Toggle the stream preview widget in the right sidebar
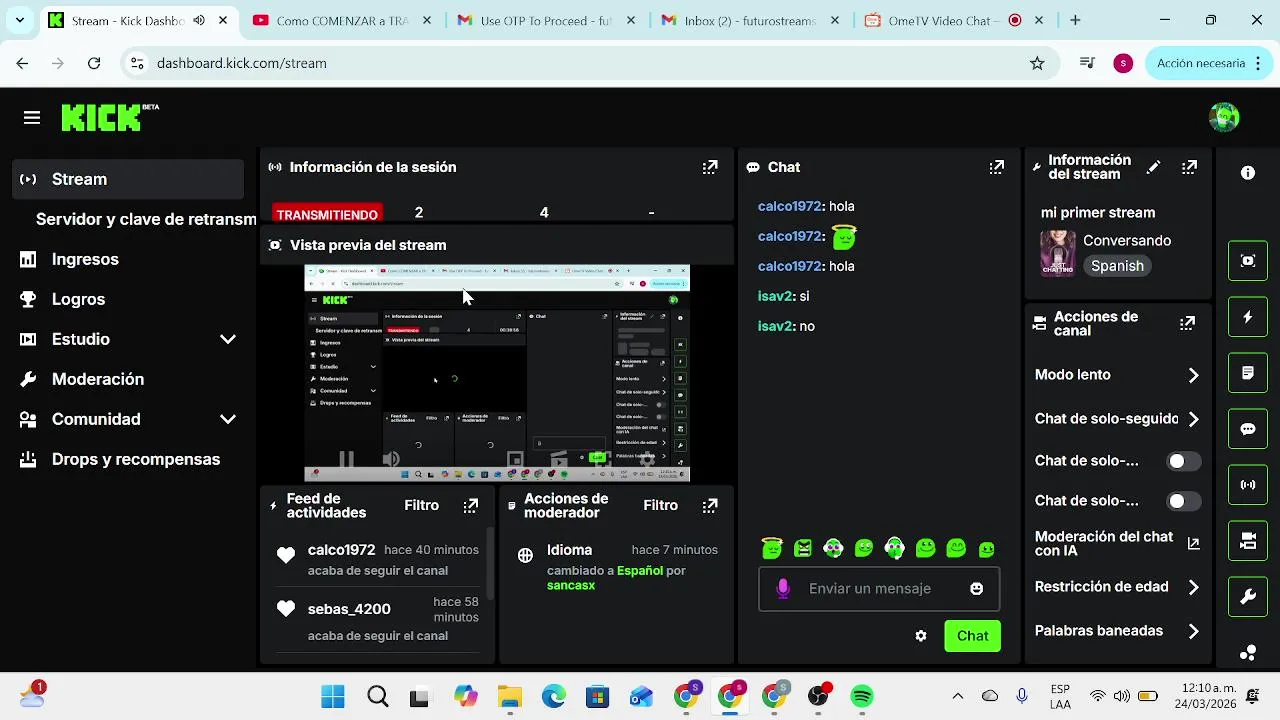 [x=1248, y=261]
